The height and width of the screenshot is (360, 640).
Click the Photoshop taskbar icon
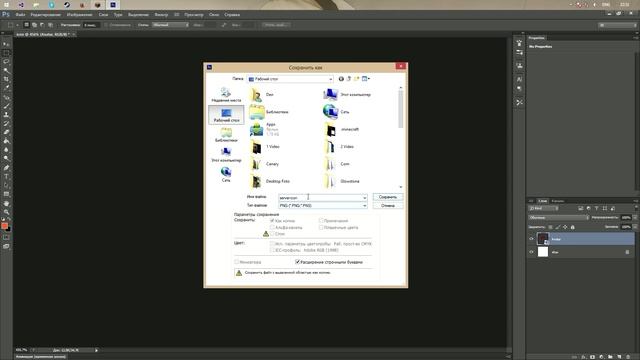(113, 4)
